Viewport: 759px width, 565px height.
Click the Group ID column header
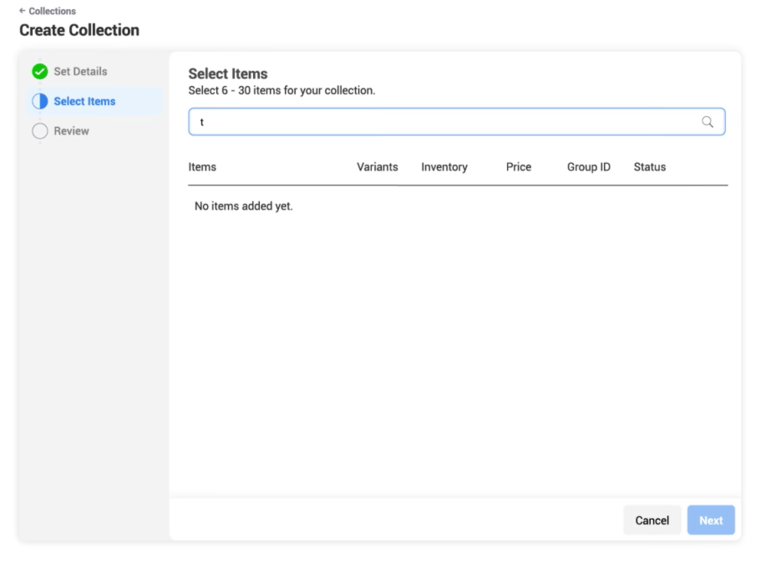[588, 167]
